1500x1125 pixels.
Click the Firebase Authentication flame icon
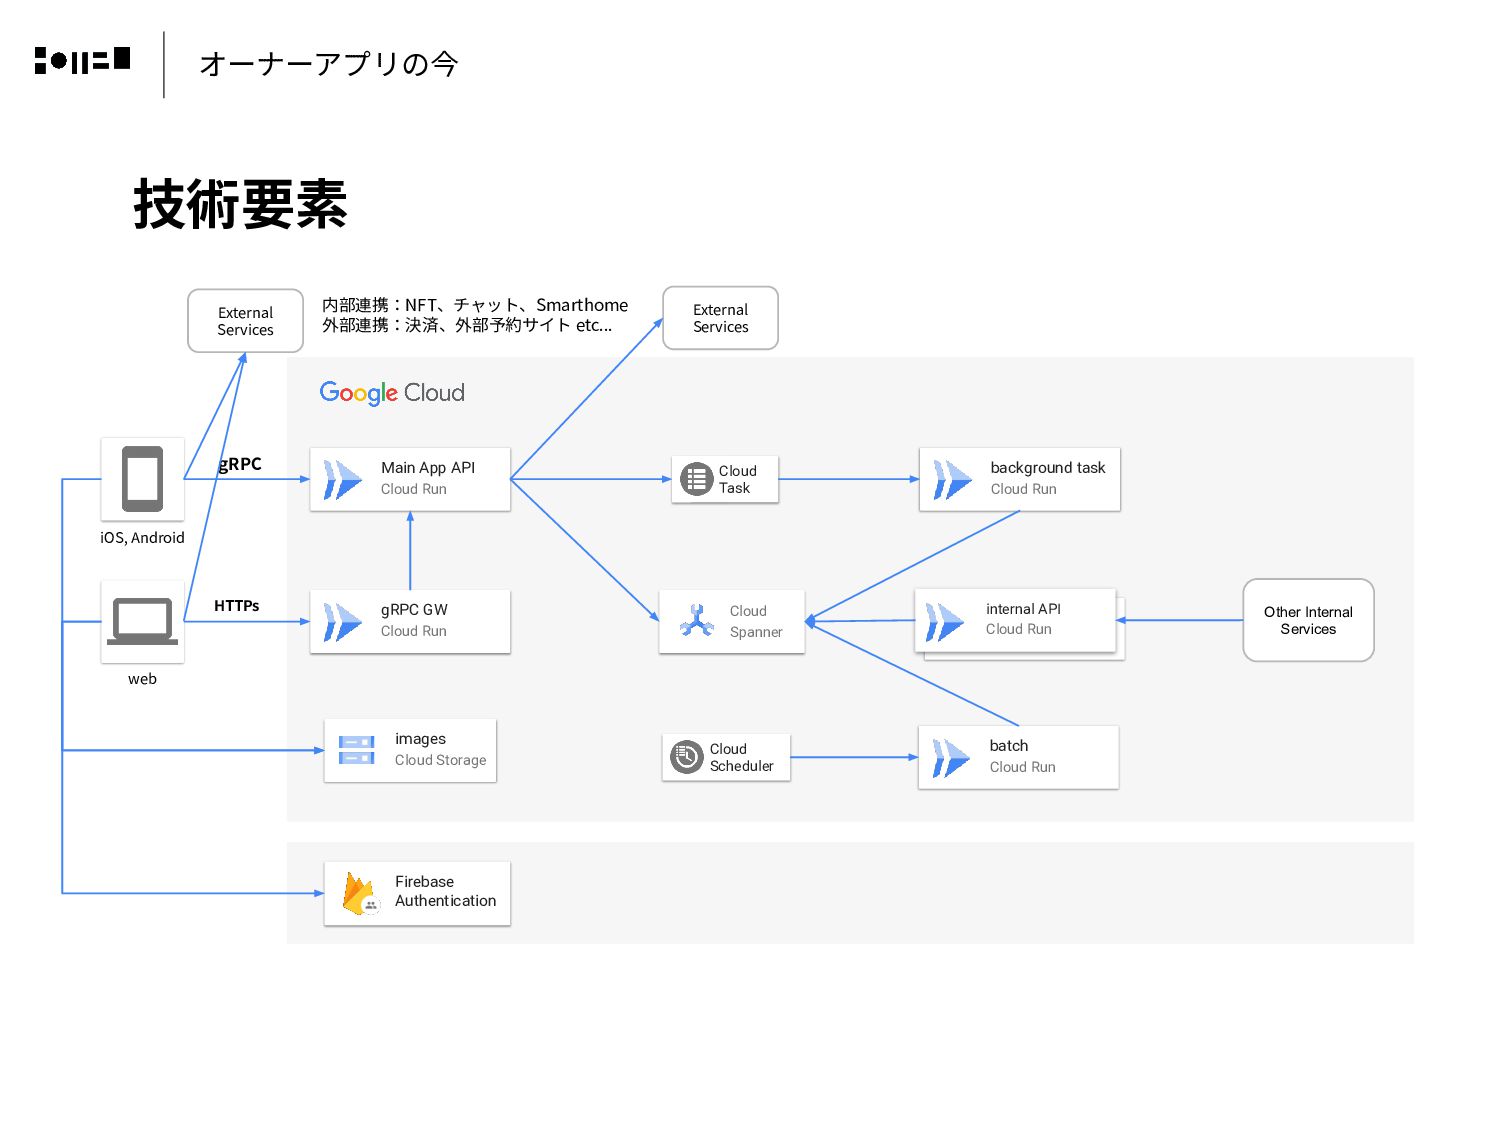click(359, 893)
